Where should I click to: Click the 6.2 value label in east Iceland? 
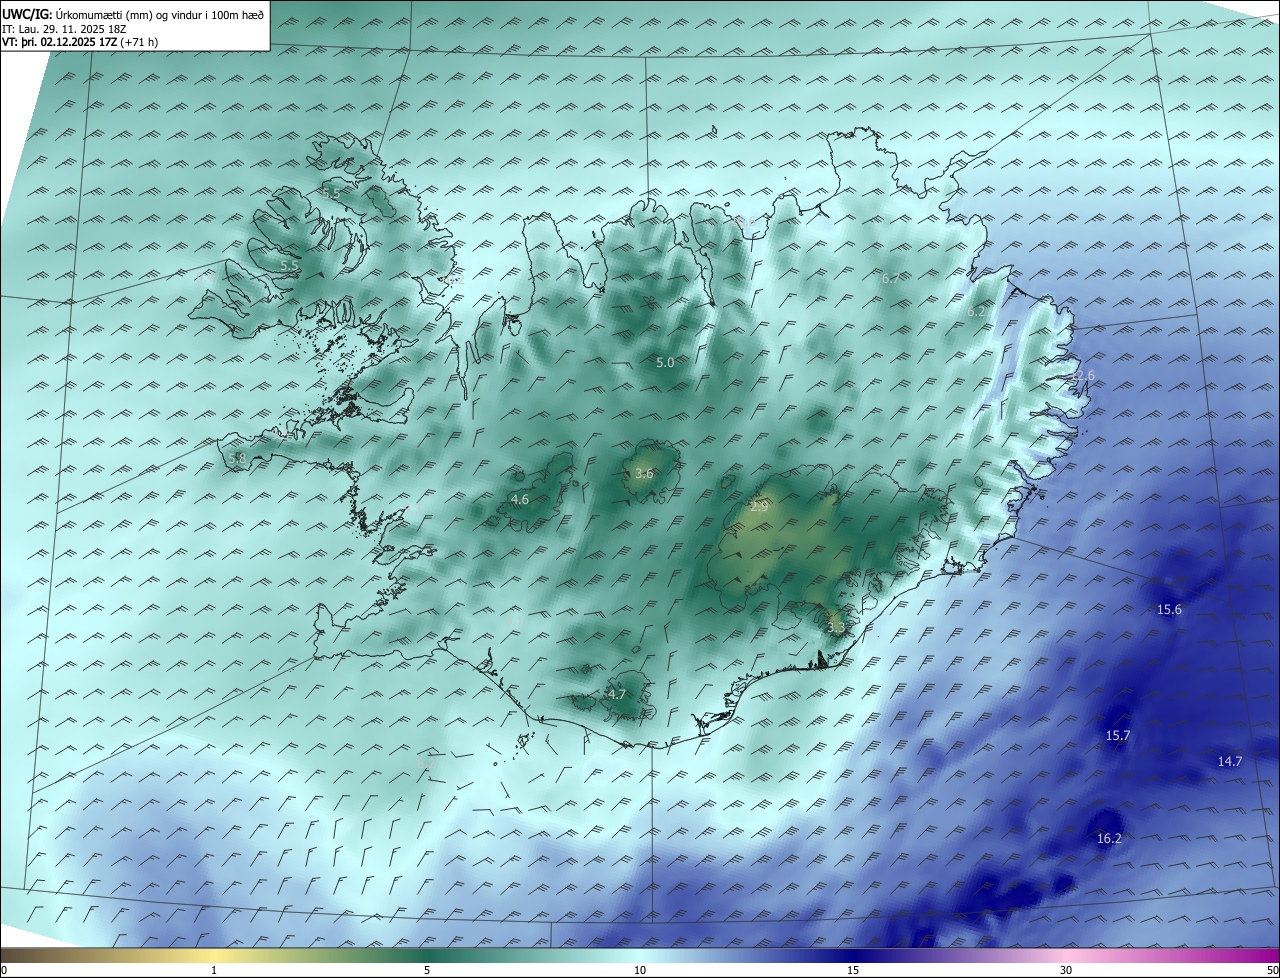click(x=976, y=311)
